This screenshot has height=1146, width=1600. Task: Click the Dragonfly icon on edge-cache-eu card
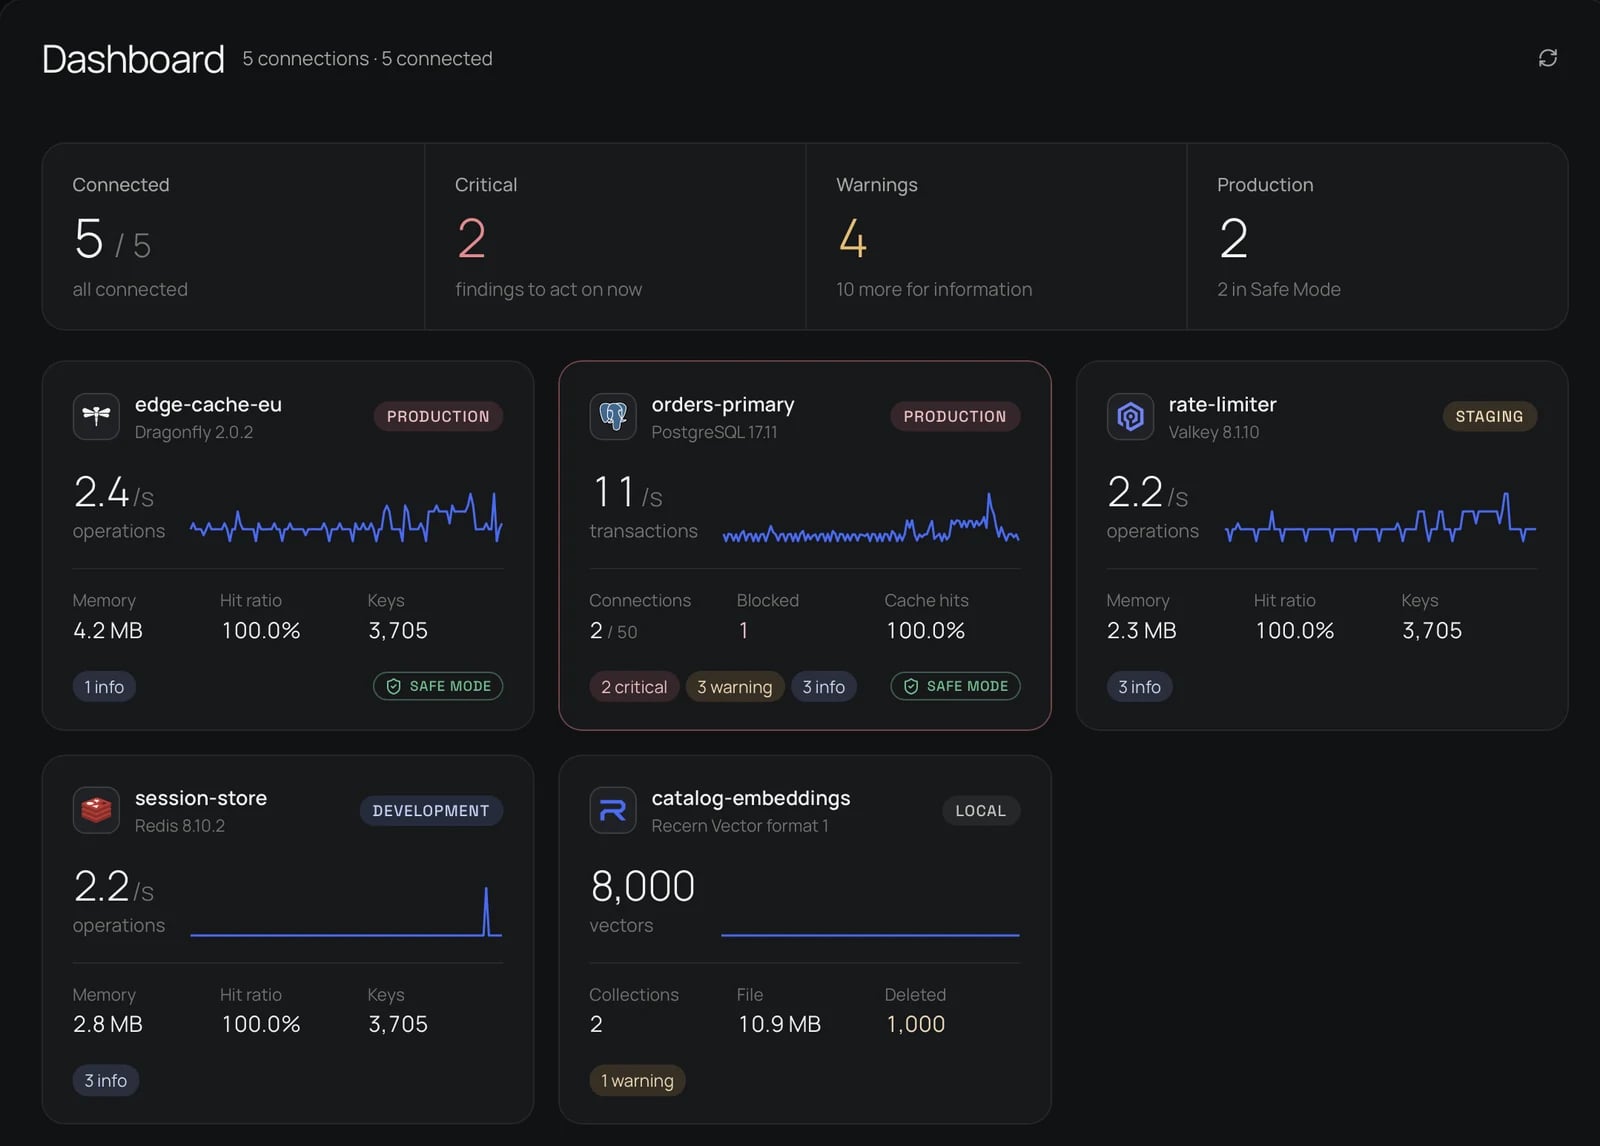[x=96, y=416]
